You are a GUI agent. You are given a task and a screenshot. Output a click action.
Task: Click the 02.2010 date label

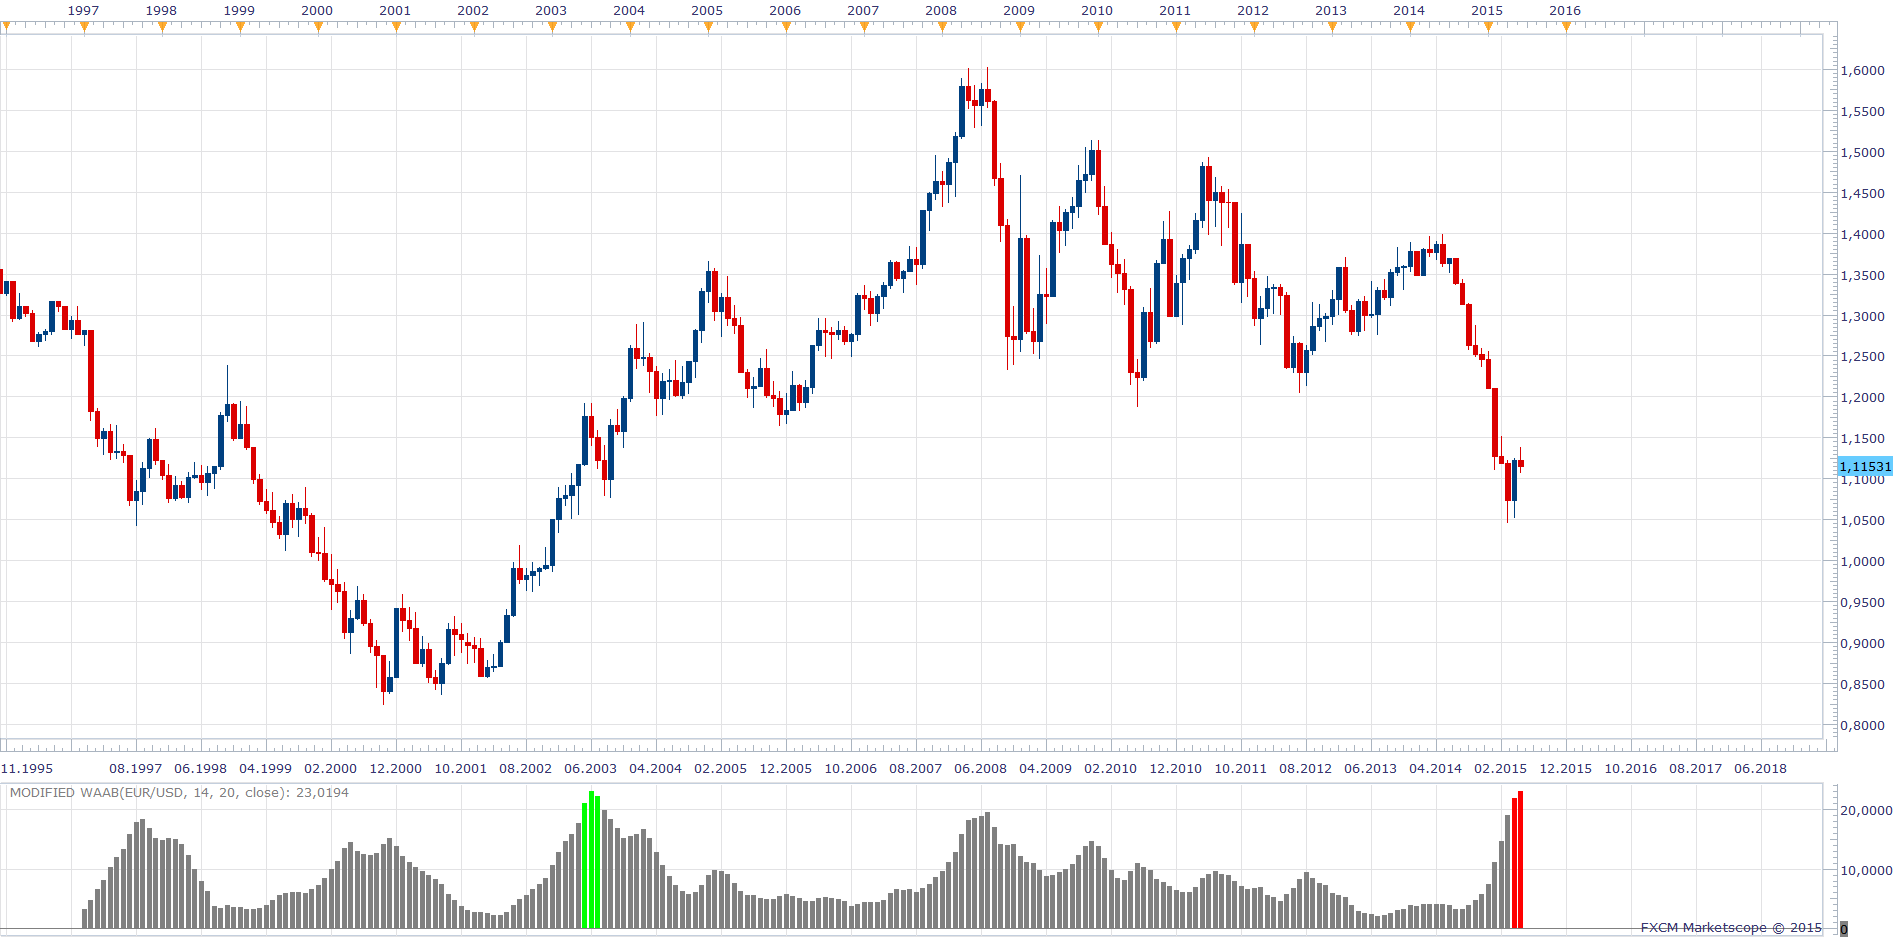(x=1111, y=769)
